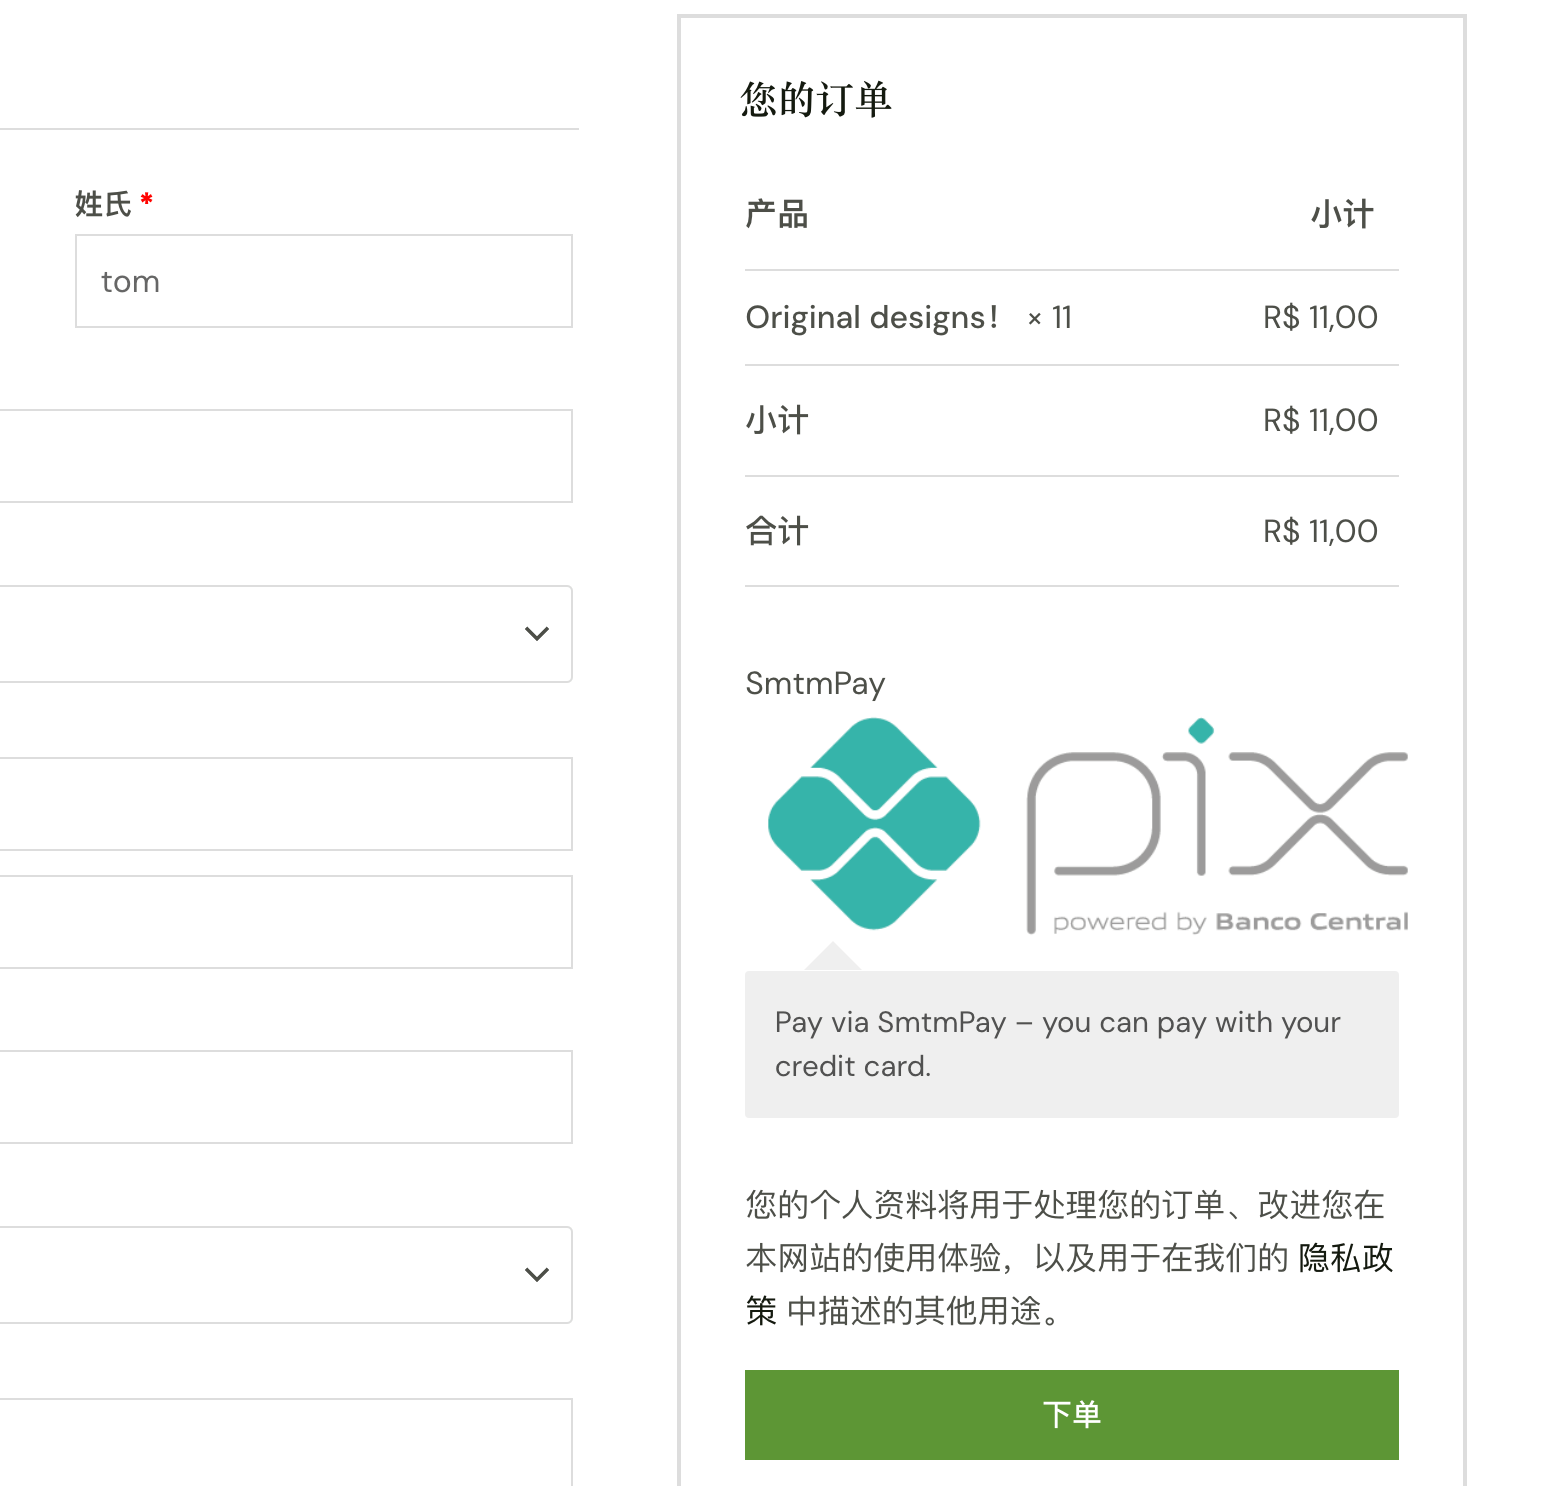Click the 合计 total label
Screen dimensions: 1544x1486
(x=777, y=531)
